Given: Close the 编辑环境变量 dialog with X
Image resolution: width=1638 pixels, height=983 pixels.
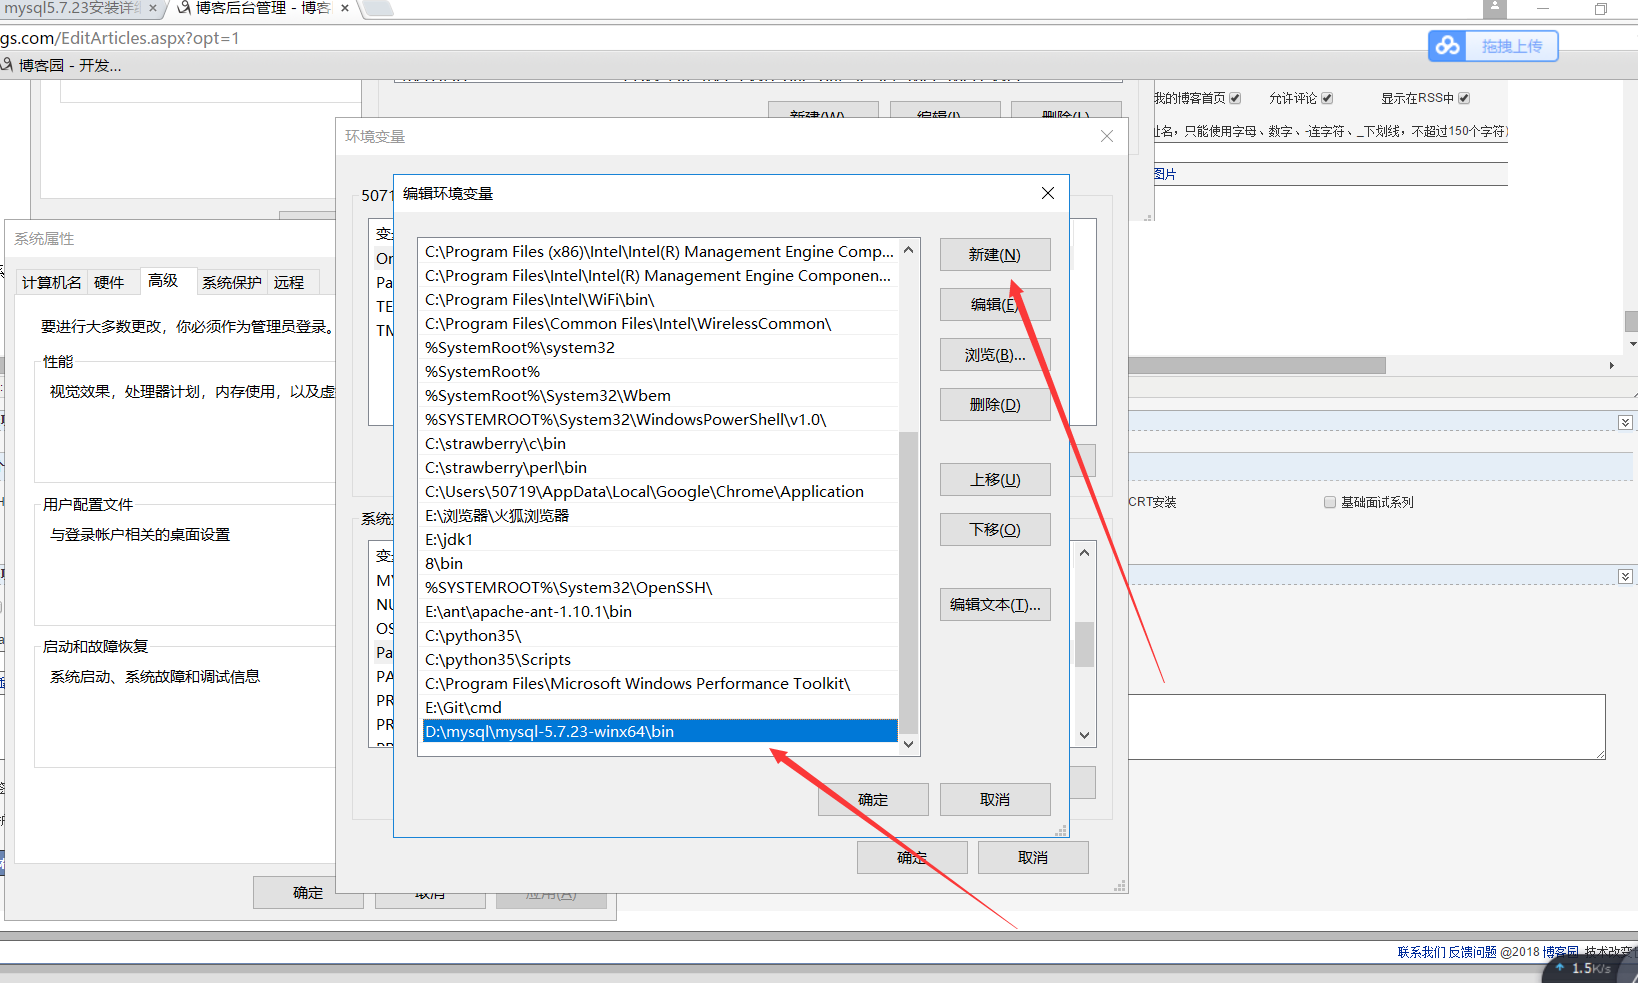Looking at the screenshot, I should [1047, 193].
